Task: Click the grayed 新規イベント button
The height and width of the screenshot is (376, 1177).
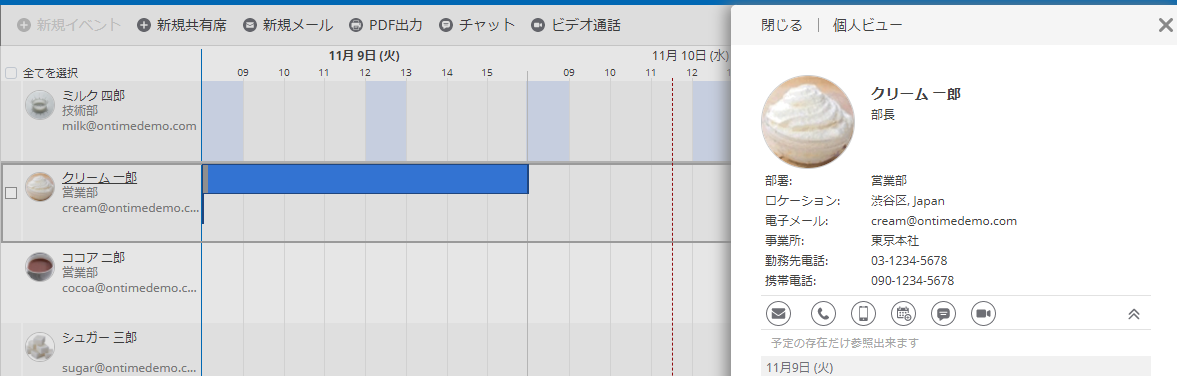Action: tap(68, 25)
